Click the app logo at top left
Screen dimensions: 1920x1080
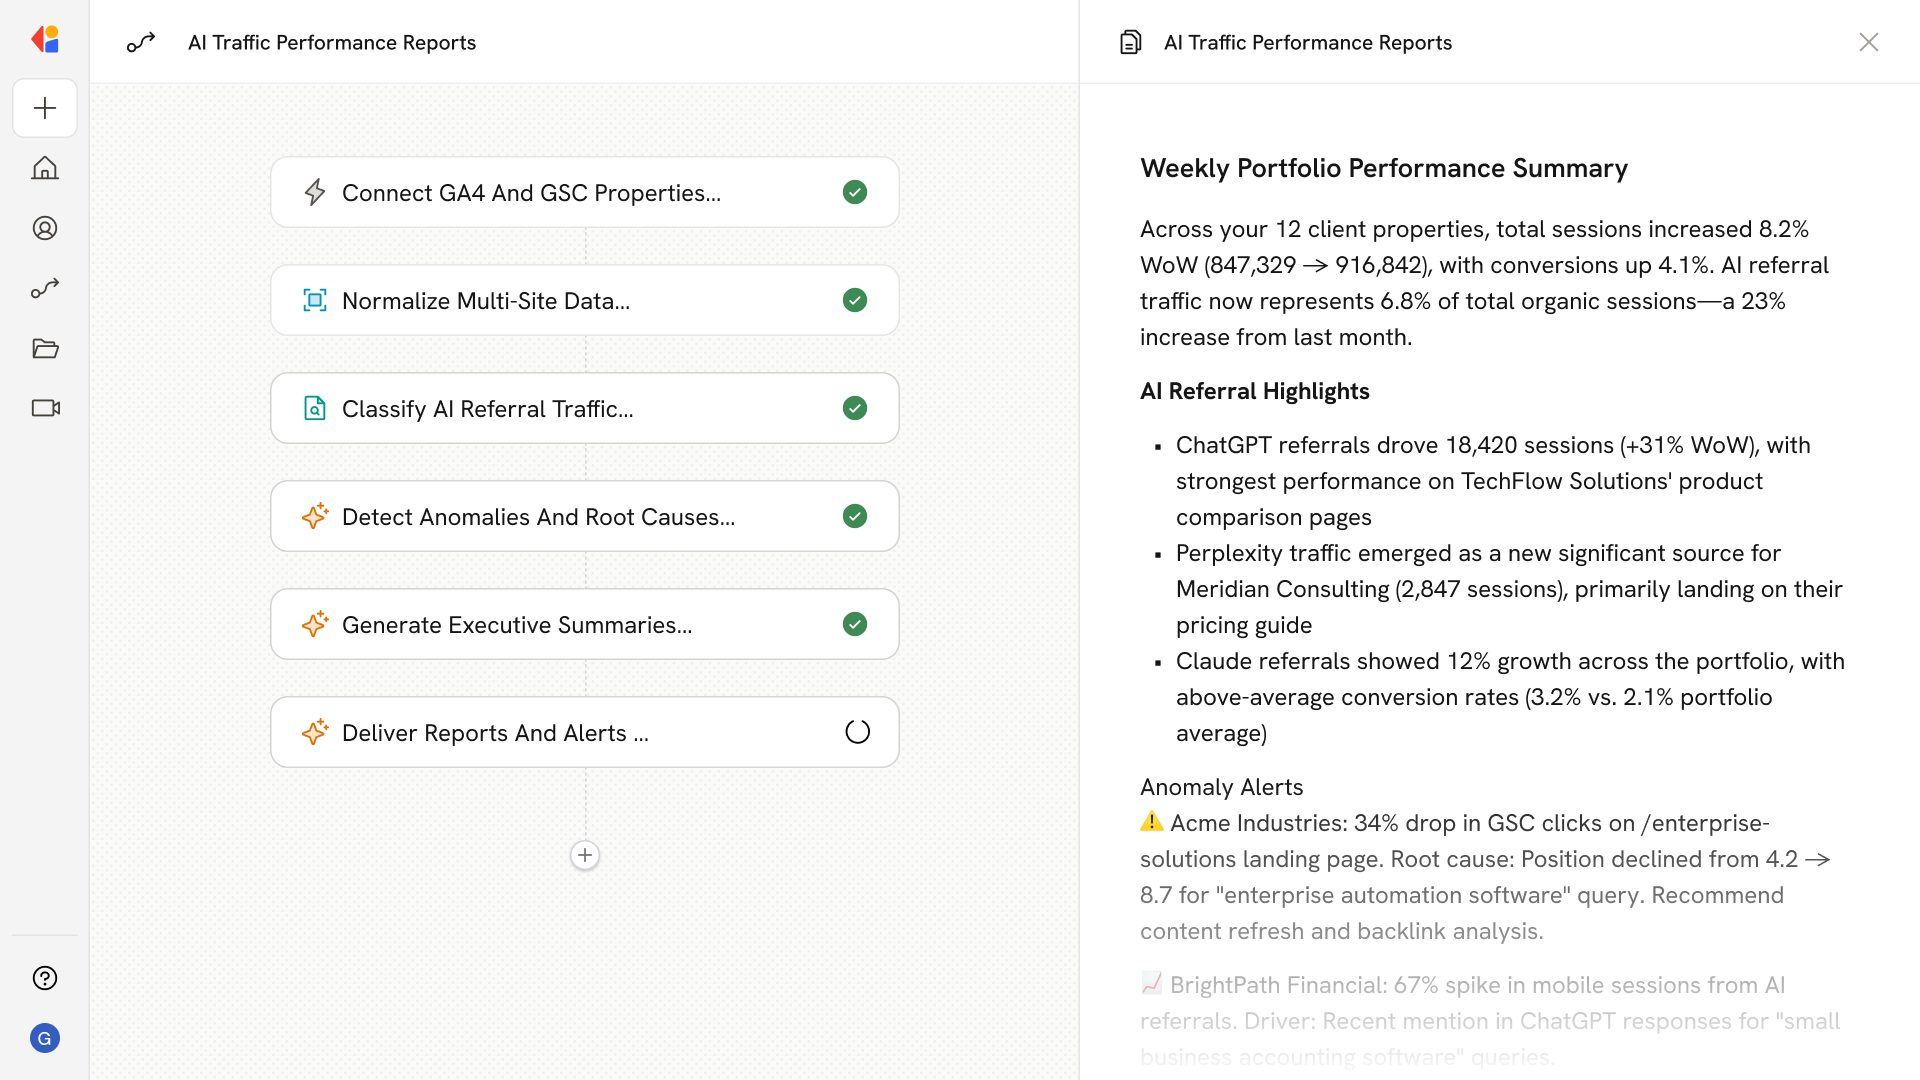pyautogui.click(x=45, y=40)
